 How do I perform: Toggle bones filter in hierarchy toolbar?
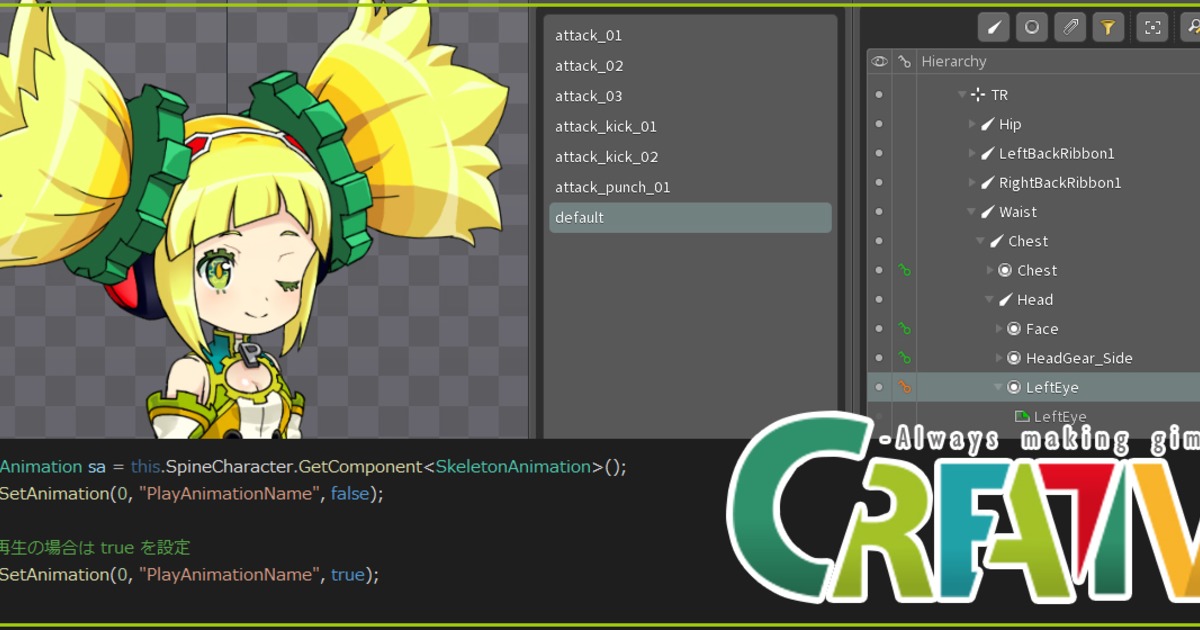pos(993,28)
